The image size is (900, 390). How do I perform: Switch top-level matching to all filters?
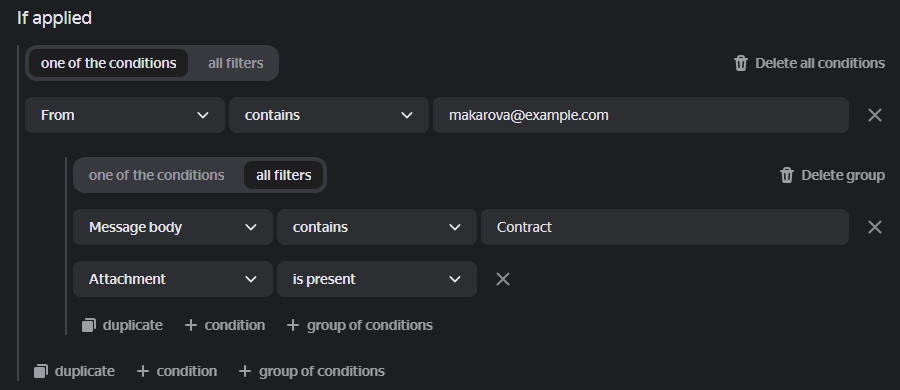(x=235, y=63)
